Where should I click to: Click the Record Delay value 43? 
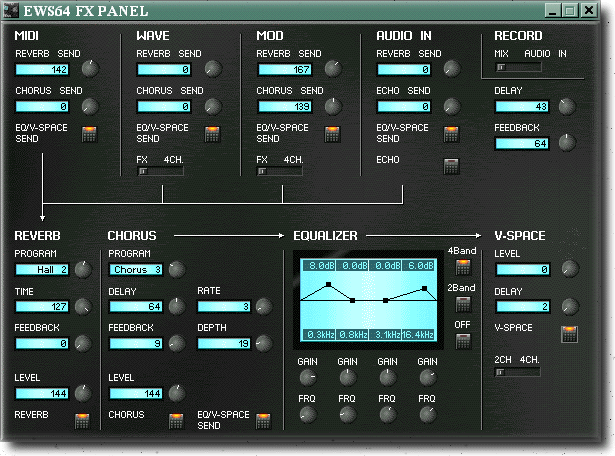[x=522, y=107]
